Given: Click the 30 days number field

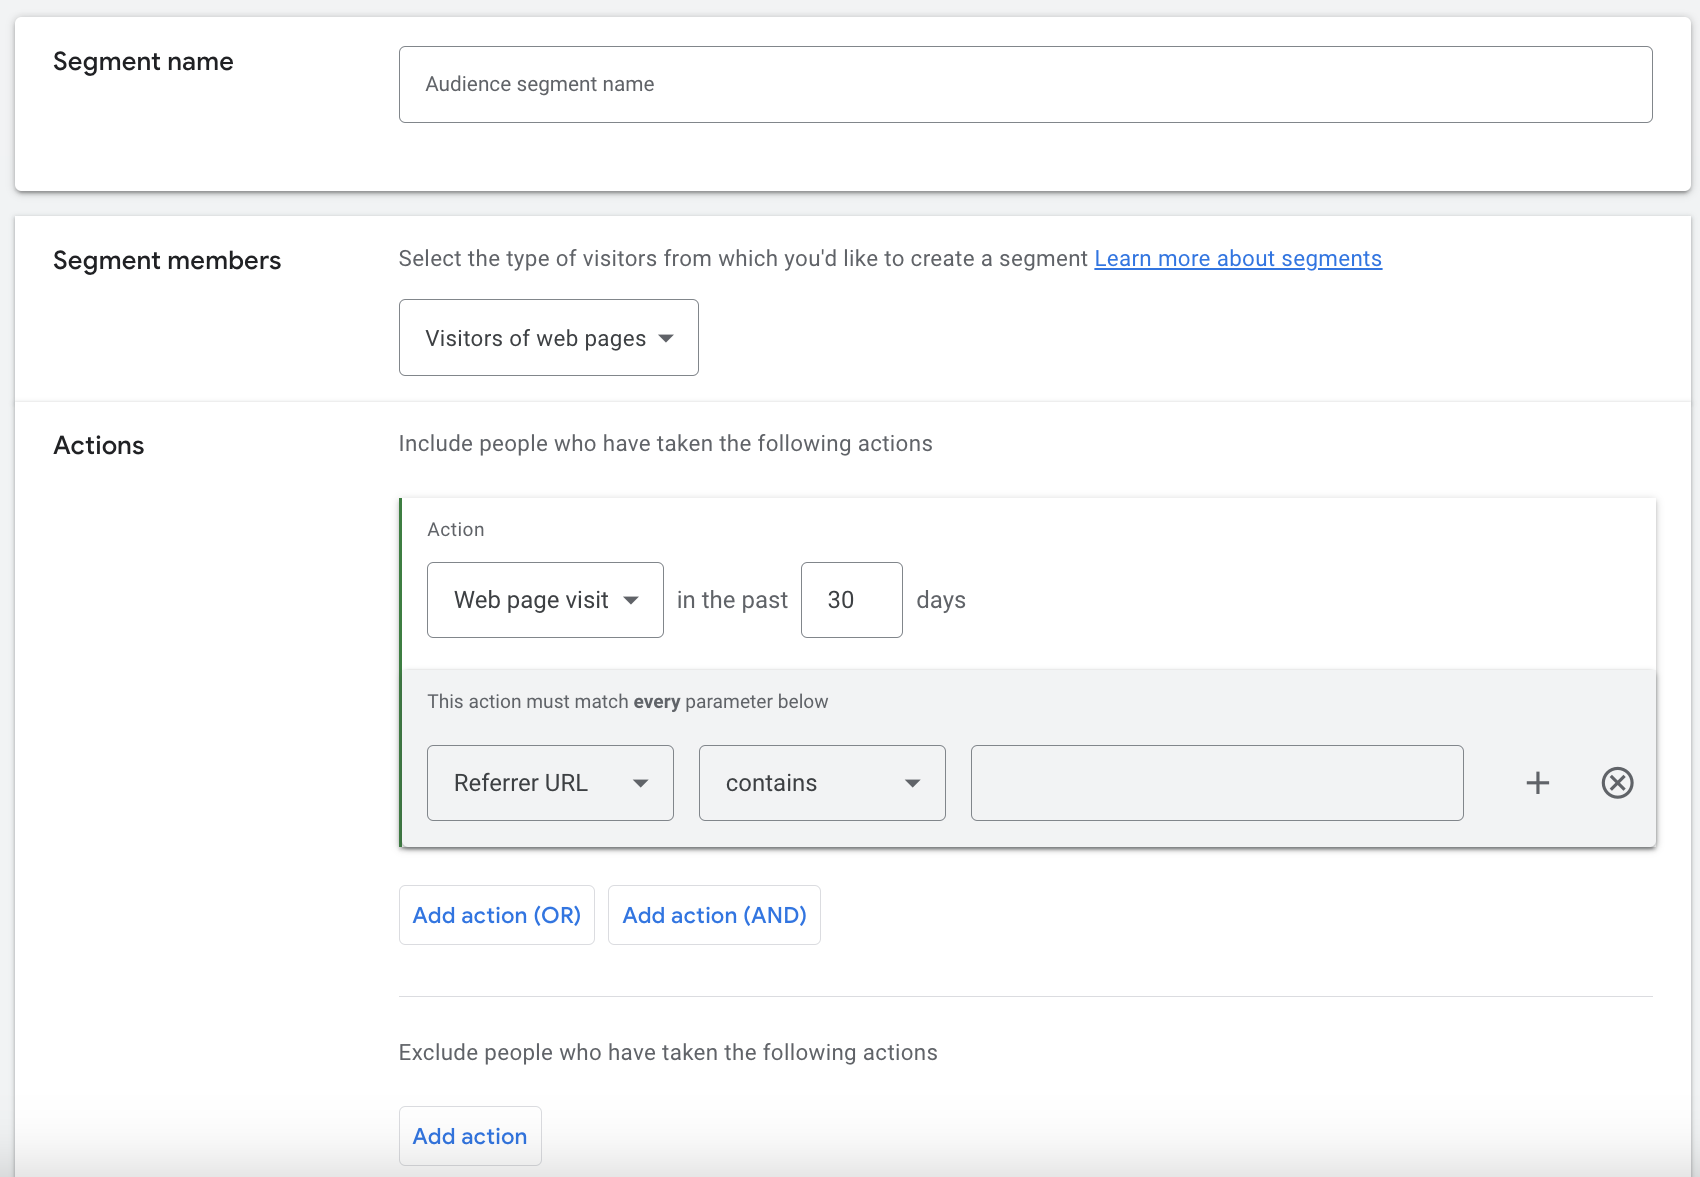Looking at the screenshot, I should (x=852, y=600).
